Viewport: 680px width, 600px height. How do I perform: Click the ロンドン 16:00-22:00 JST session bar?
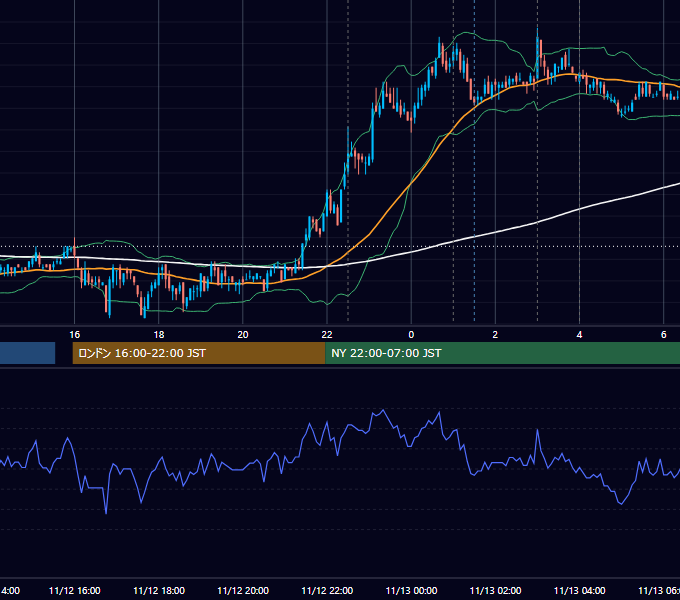click(x=199, y=353)
